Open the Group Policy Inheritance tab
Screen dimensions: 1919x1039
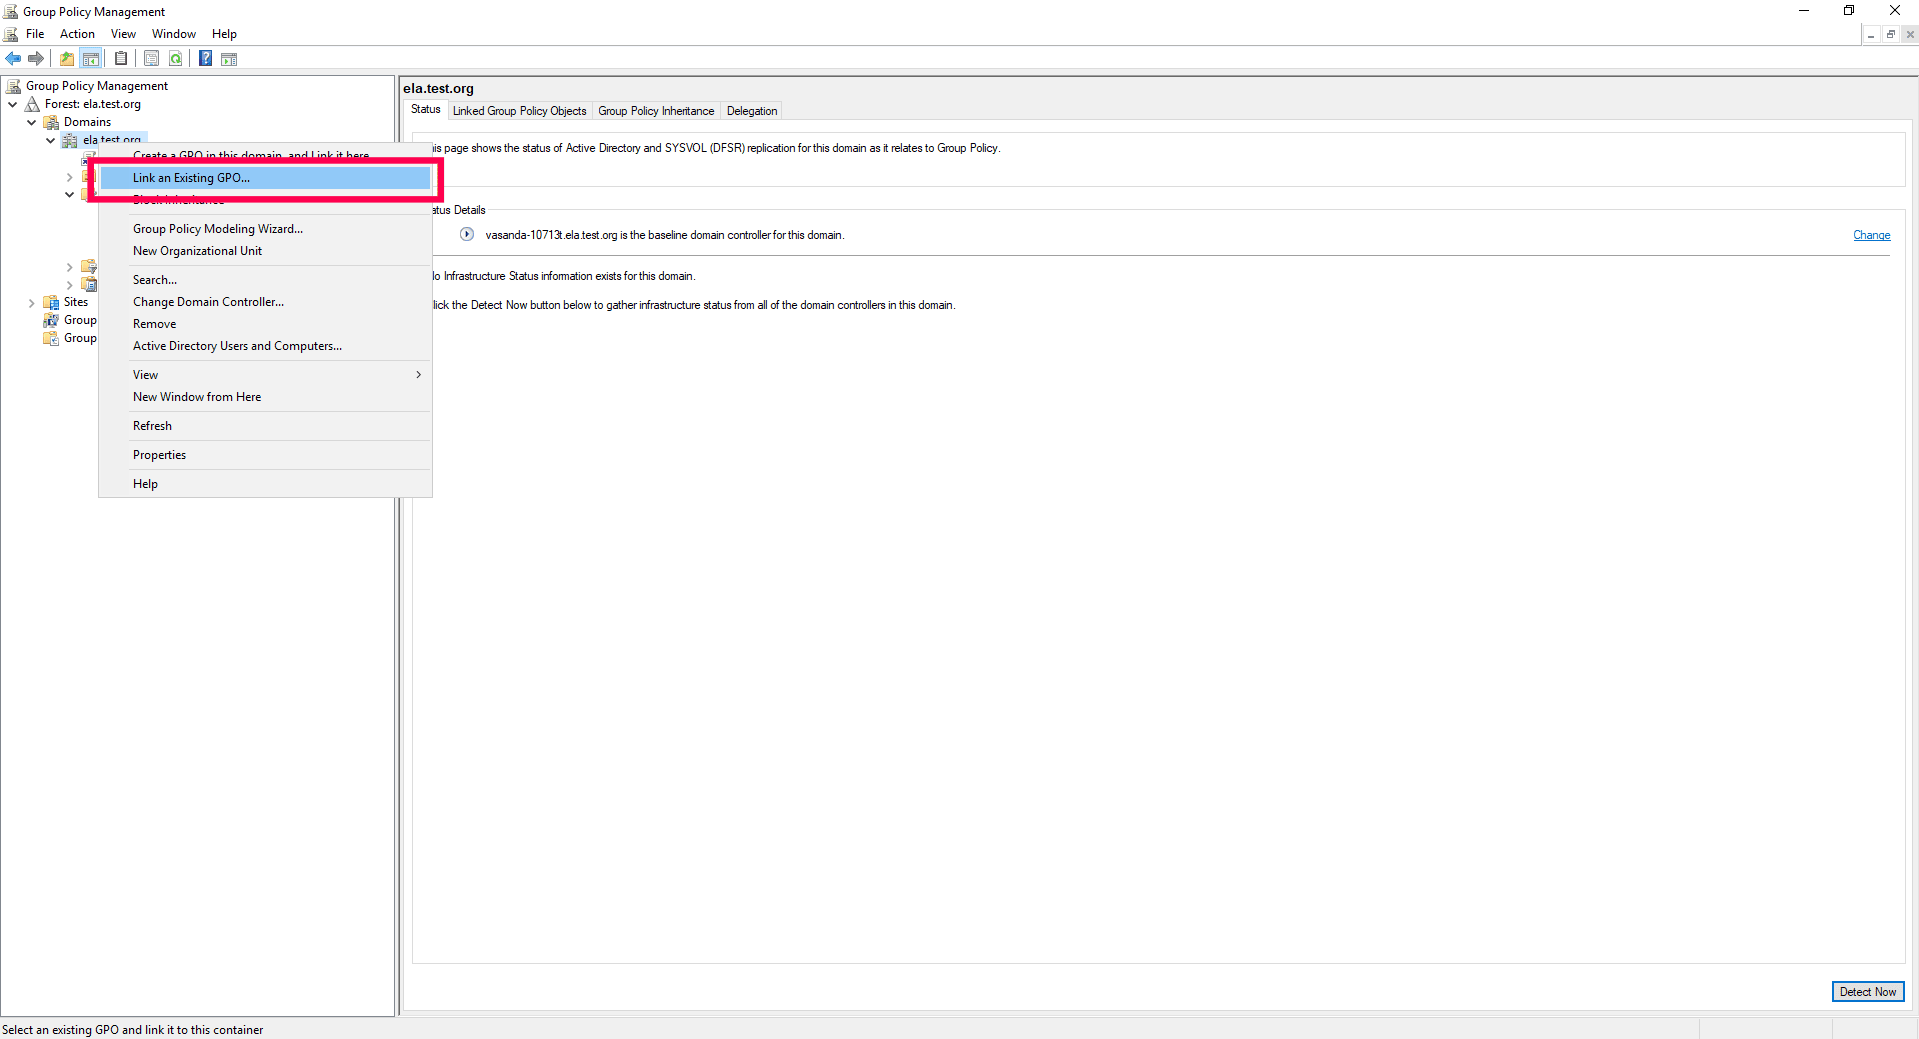coord(656,111)
